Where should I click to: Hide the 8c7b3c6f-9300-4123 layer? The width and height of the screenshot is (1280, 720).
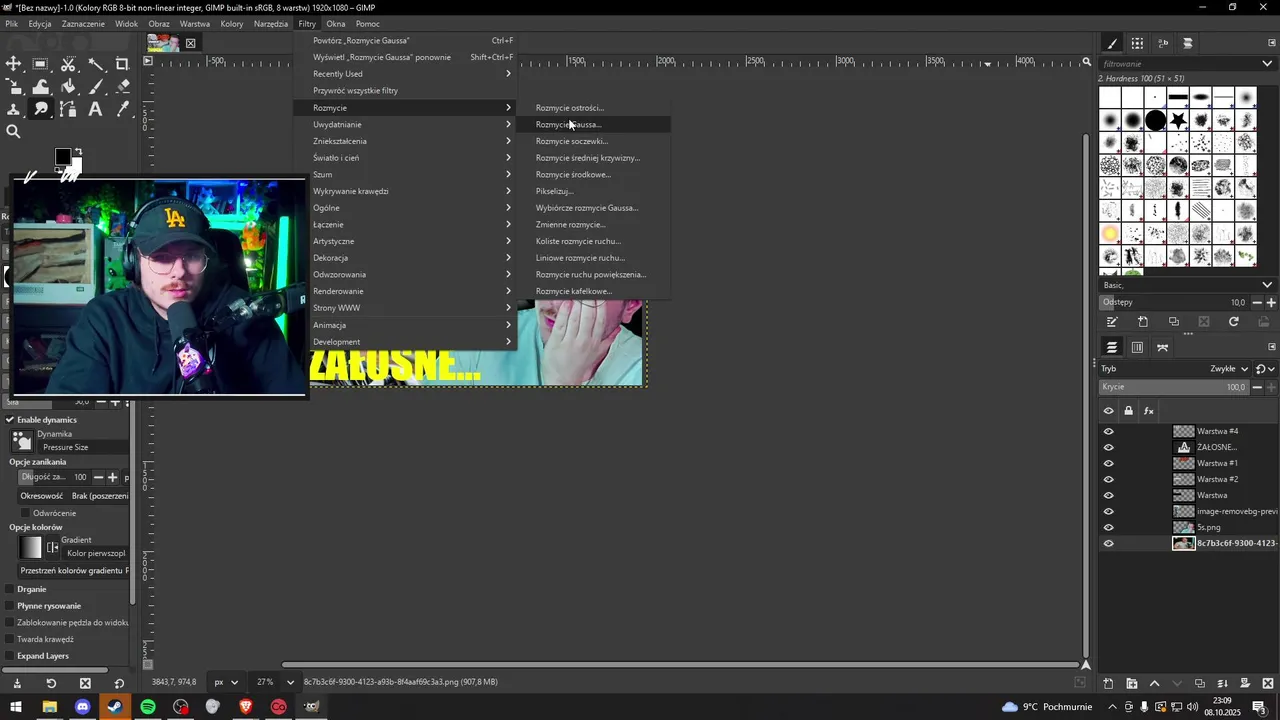tap(1108, 543)
